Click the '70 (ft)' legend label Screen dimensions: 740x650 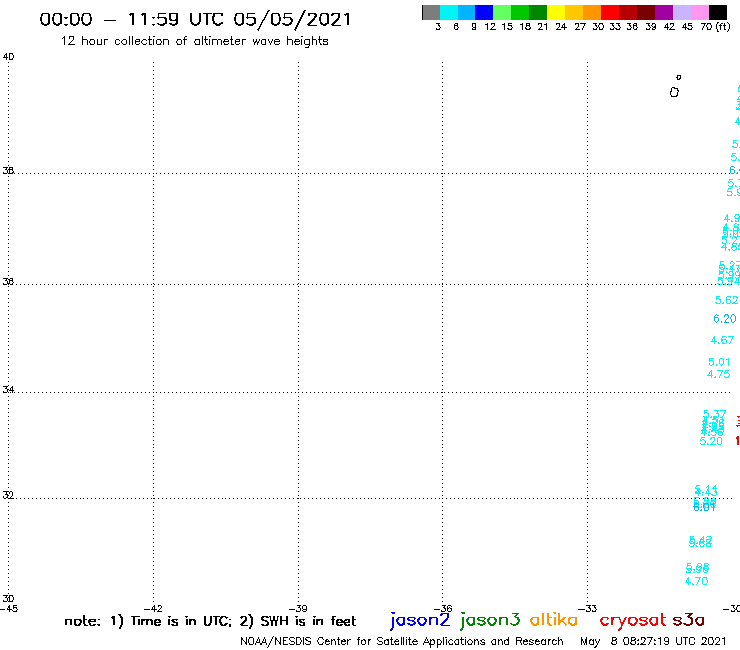pos(715,26)
